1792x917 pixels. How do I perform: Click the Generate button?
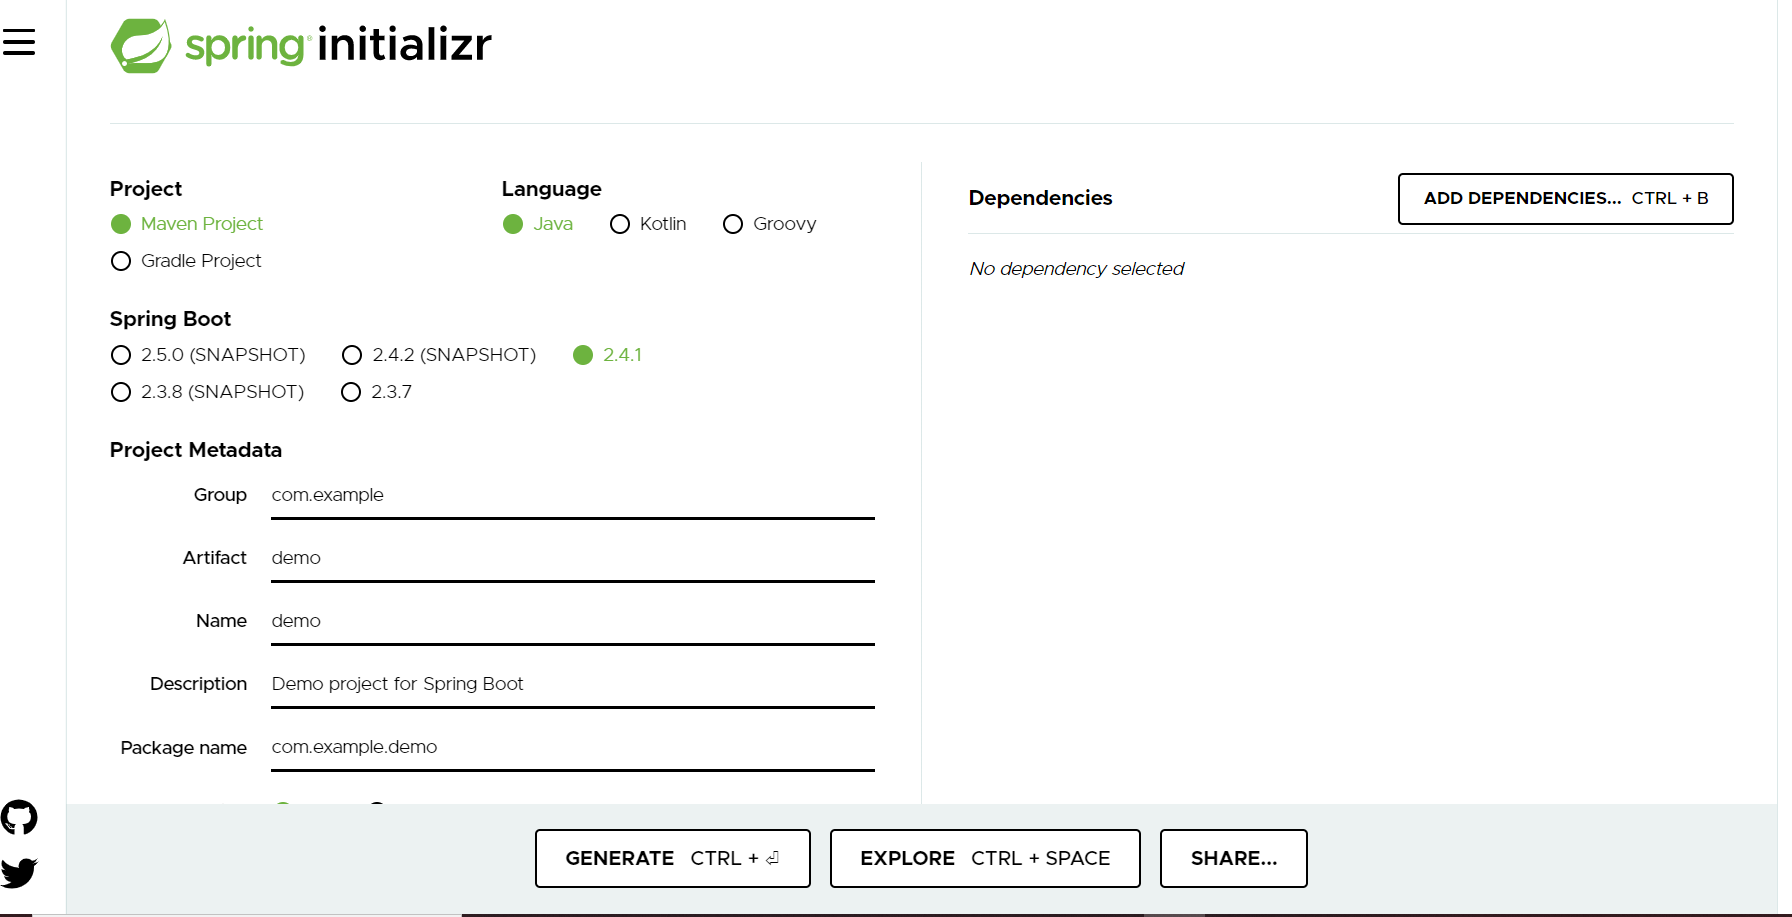[673, 858]
